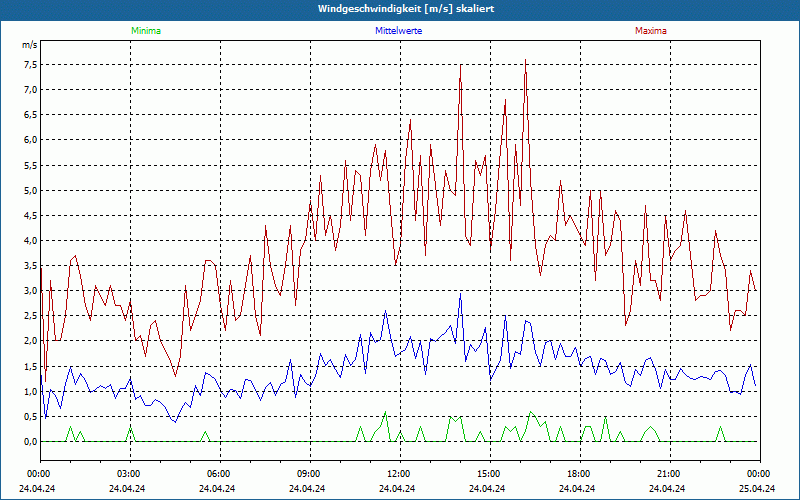Click the 1,0 y-axis tick label
The image size is (800, 500).
point(30,391)
